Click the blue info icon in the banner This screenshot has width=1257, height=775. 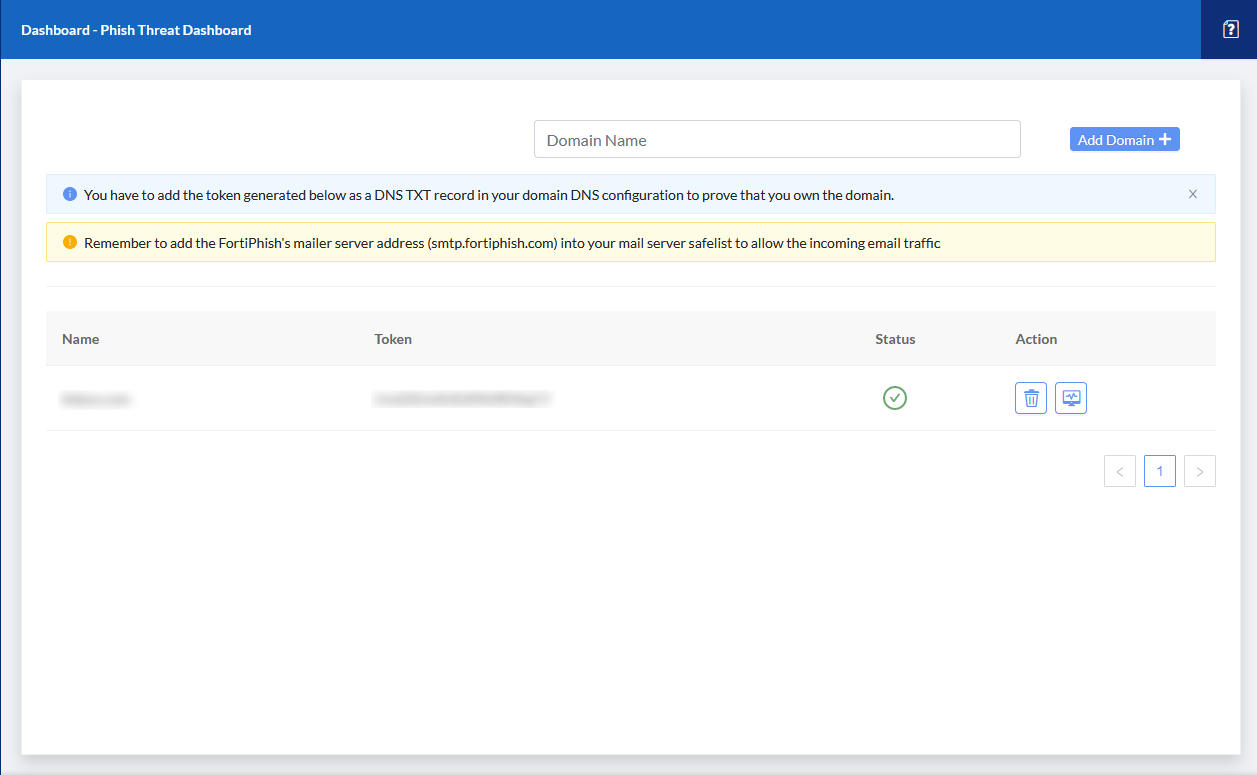point(70,194)
